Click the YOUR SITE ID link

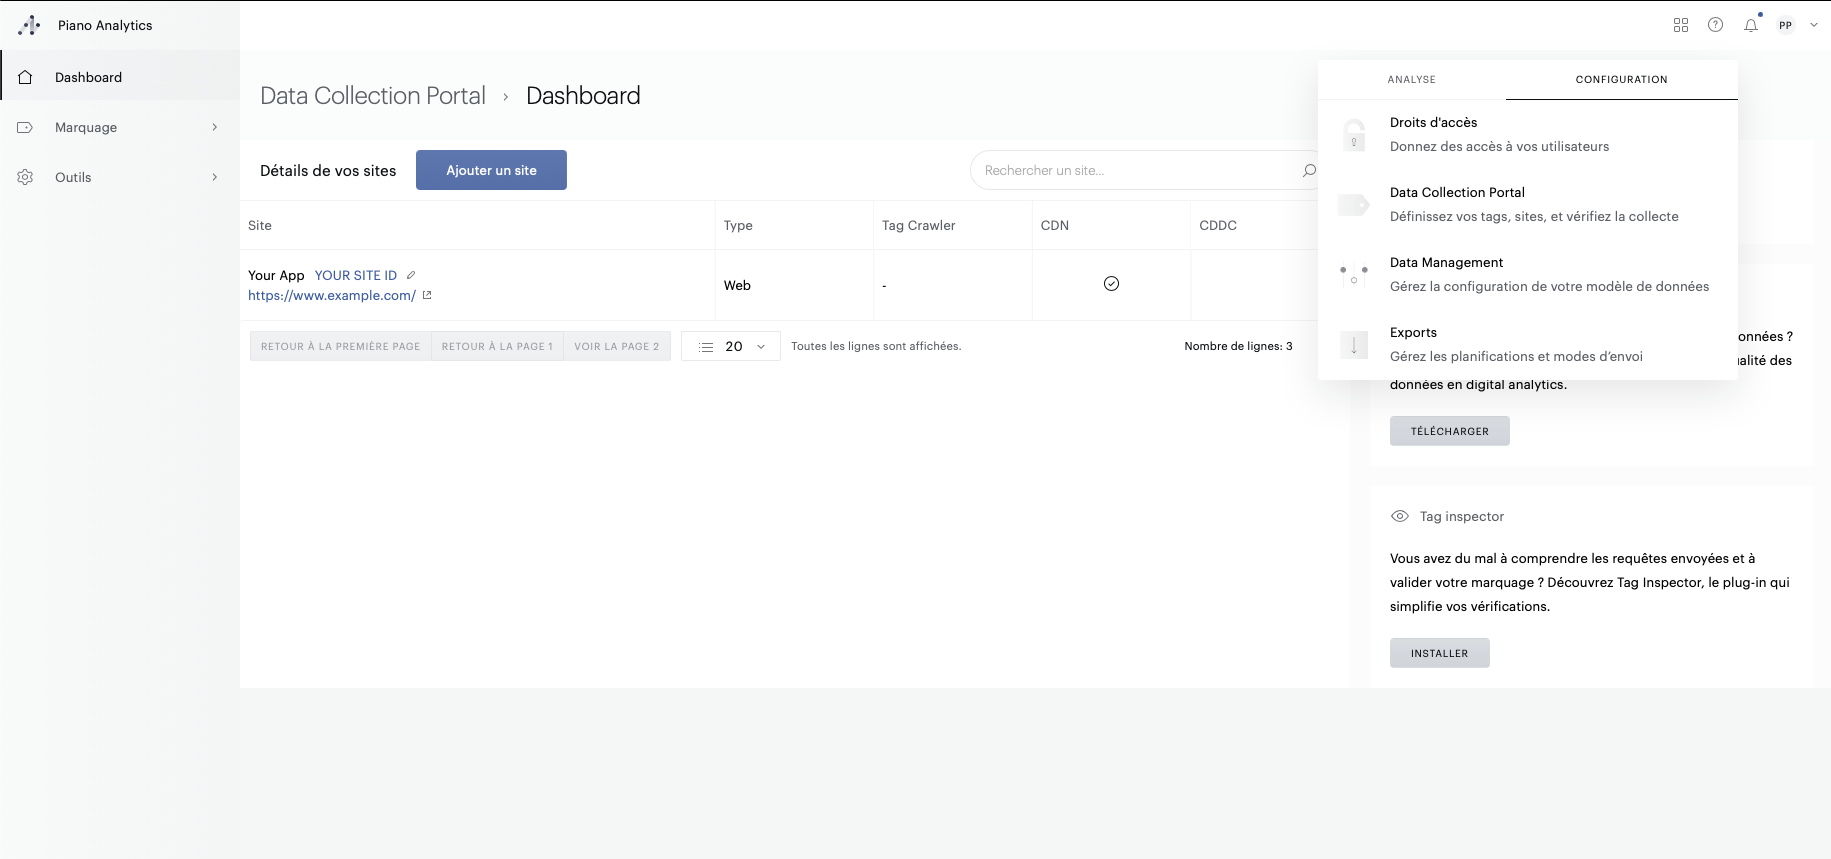(356, 275)
